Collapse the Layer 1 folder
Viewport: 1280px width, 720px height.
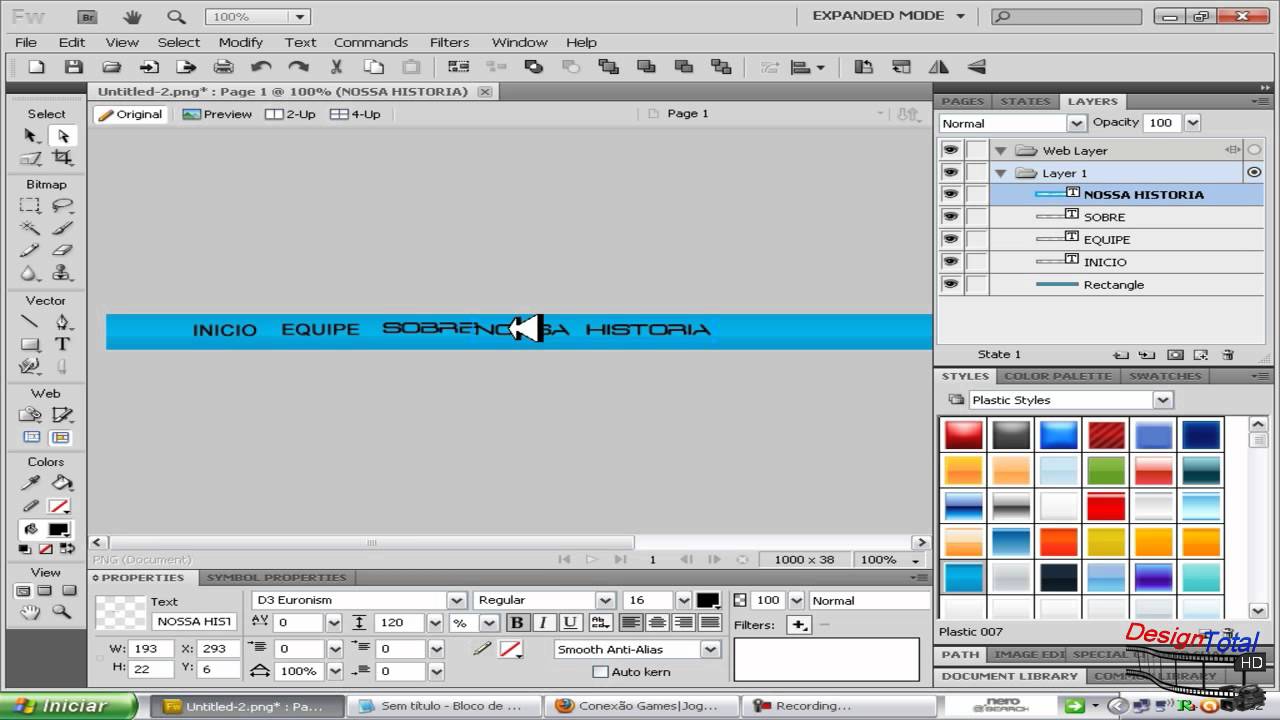coord(1000,173)
